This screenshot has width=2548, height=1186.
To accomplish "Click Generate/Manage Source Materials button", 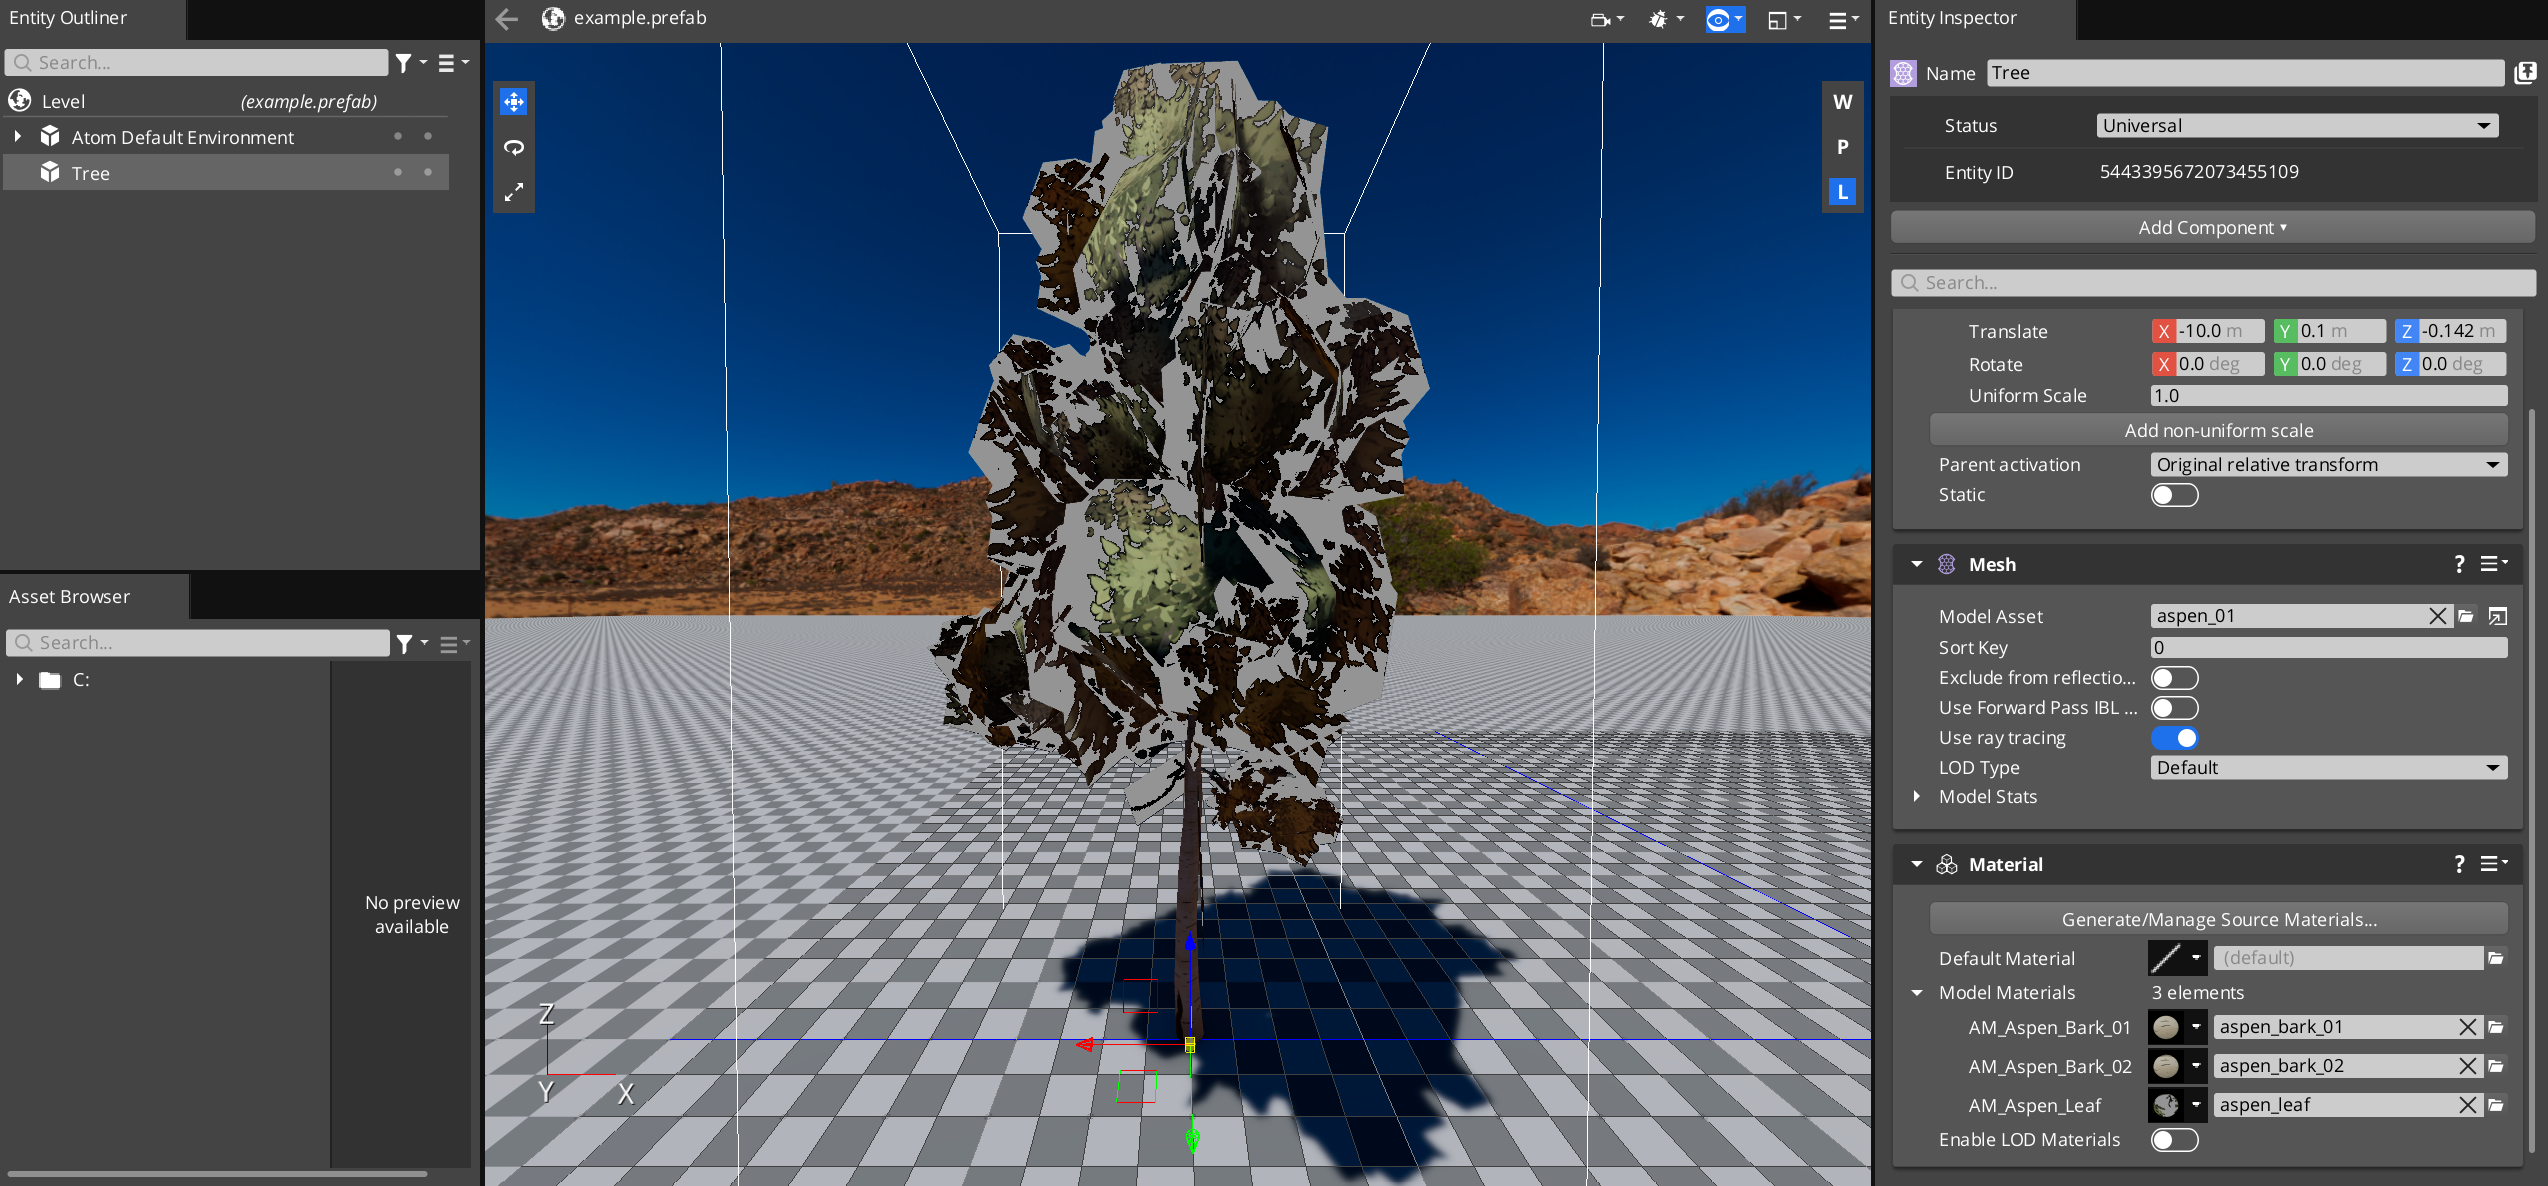I will pos(2218,919).
